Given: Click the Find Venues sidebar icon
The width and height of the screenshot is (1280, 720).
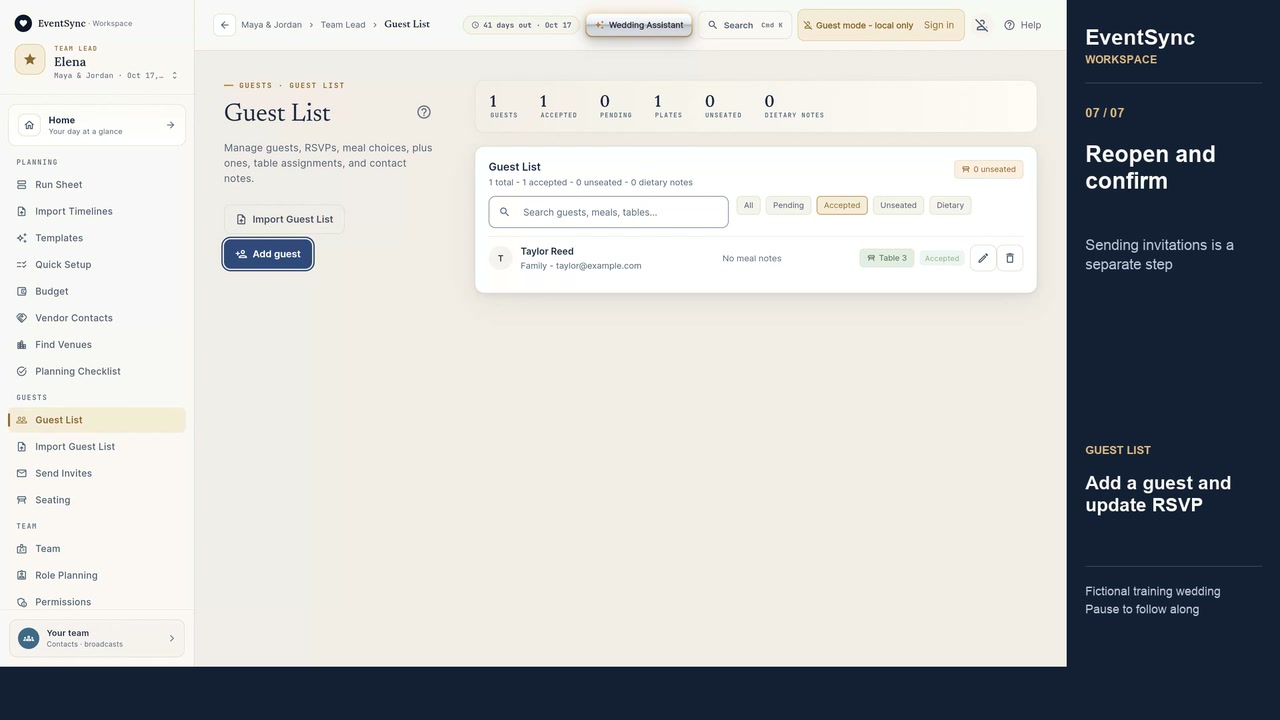Looking at the screenshot, I should [x=22, y=345].
